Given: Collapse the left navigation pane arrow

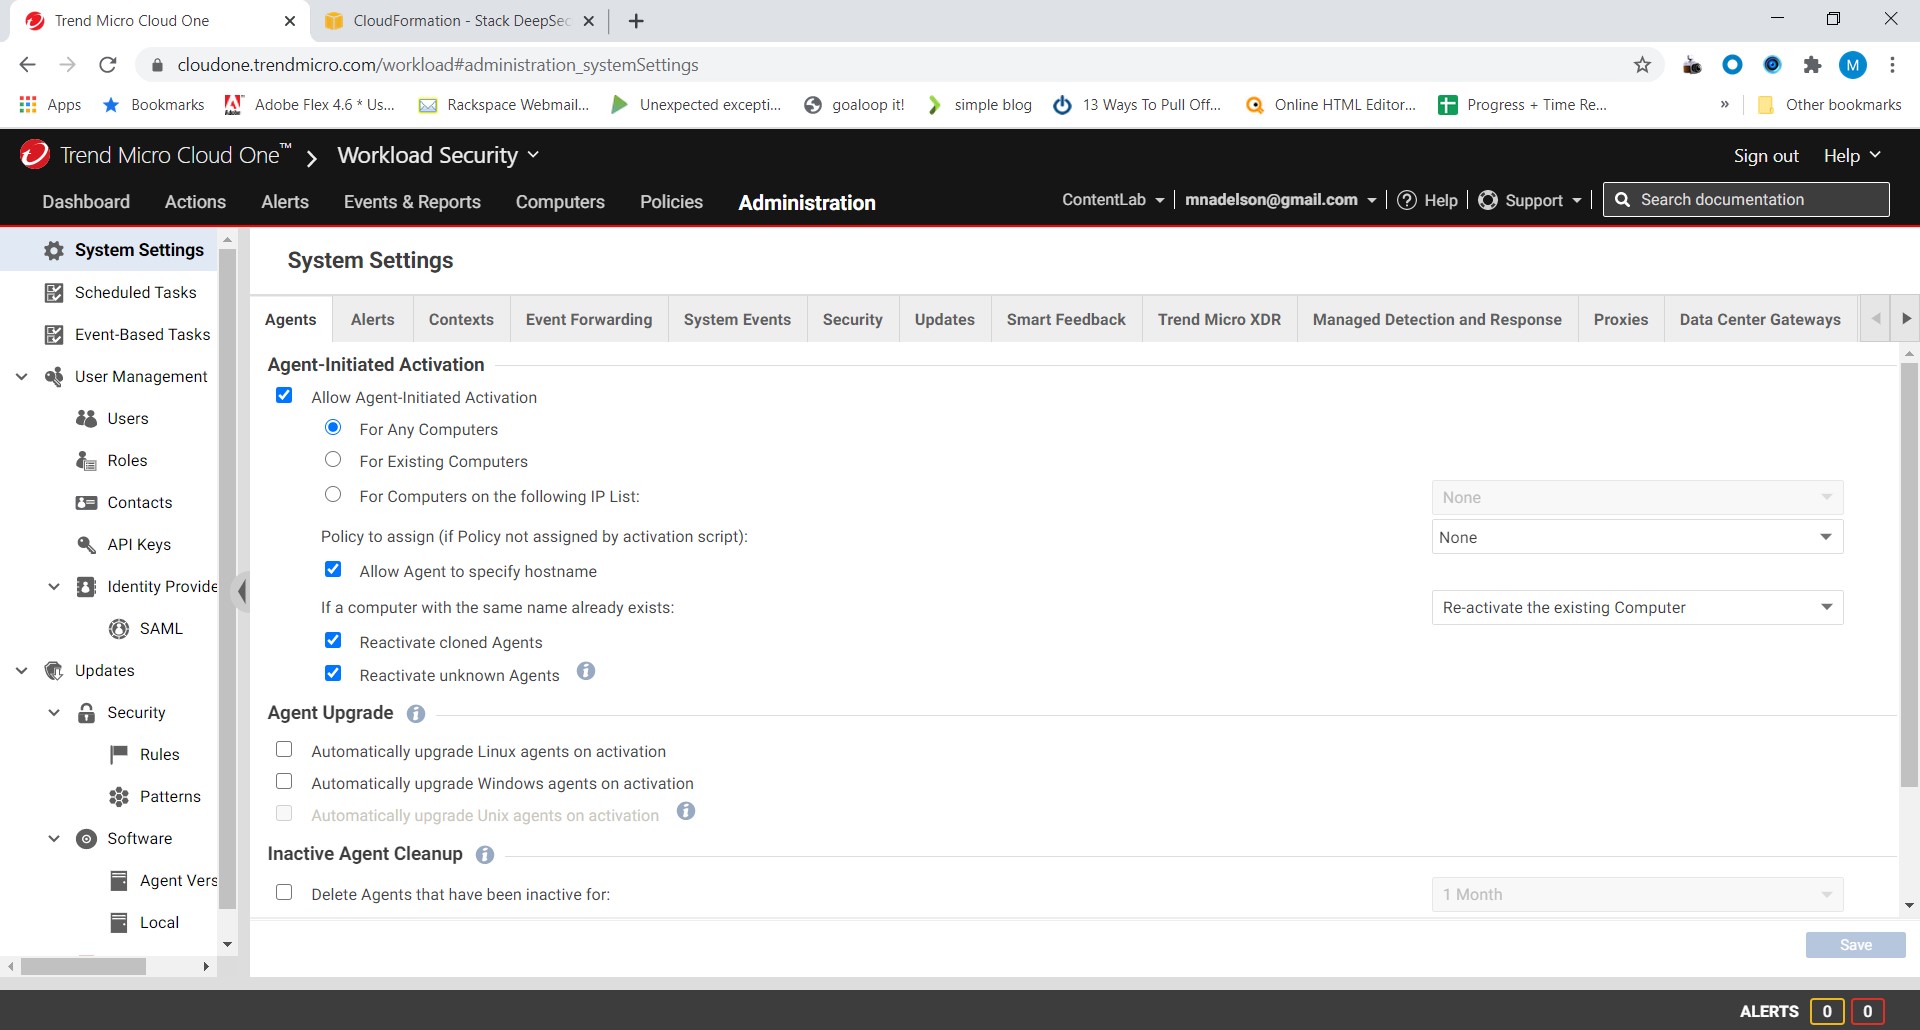Looking at the screenshot, I should [241, 591].
